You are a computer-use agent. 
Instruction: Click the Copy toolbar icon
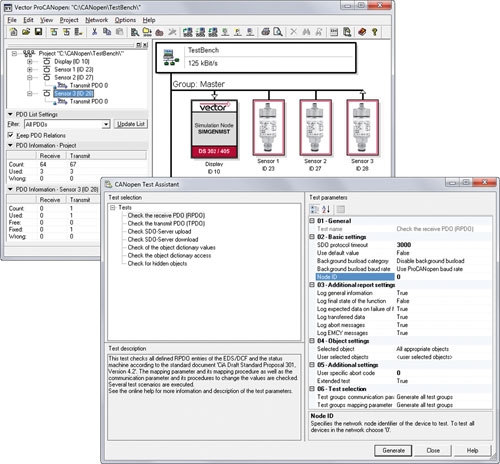[107, 32]
